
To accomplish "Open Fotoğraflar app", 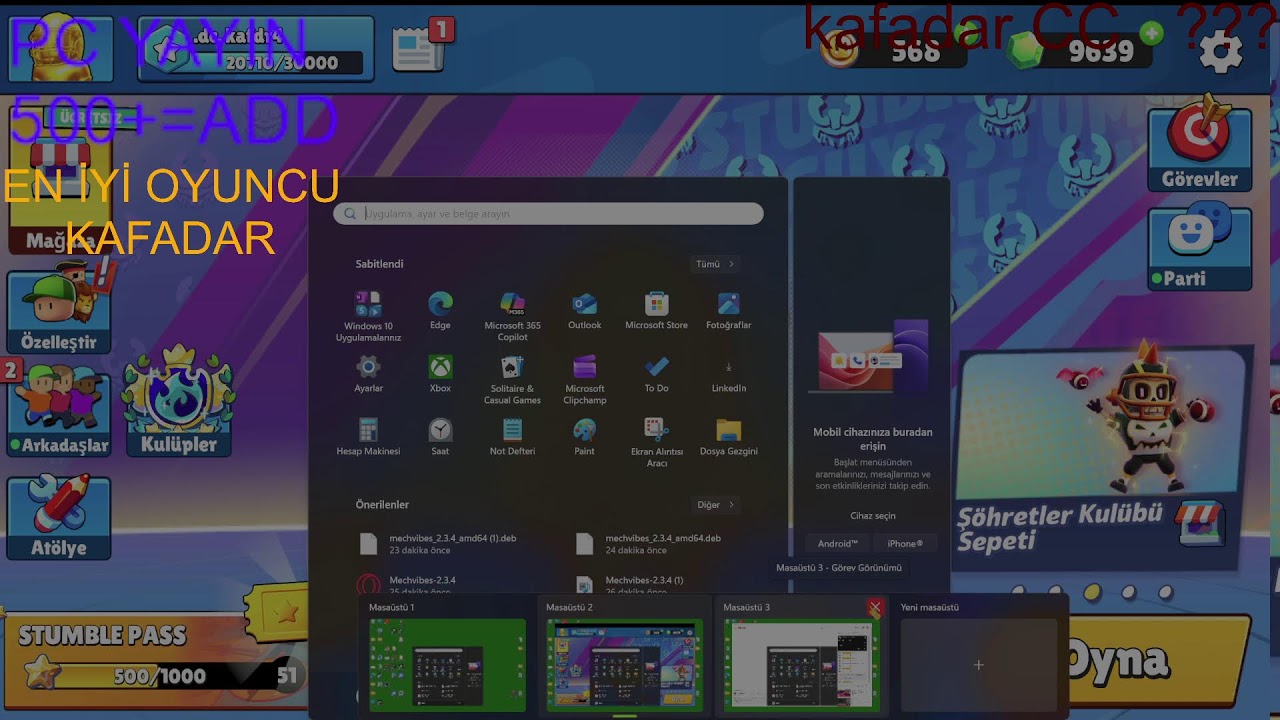I will pyautogui.click(x=728, y=311).
